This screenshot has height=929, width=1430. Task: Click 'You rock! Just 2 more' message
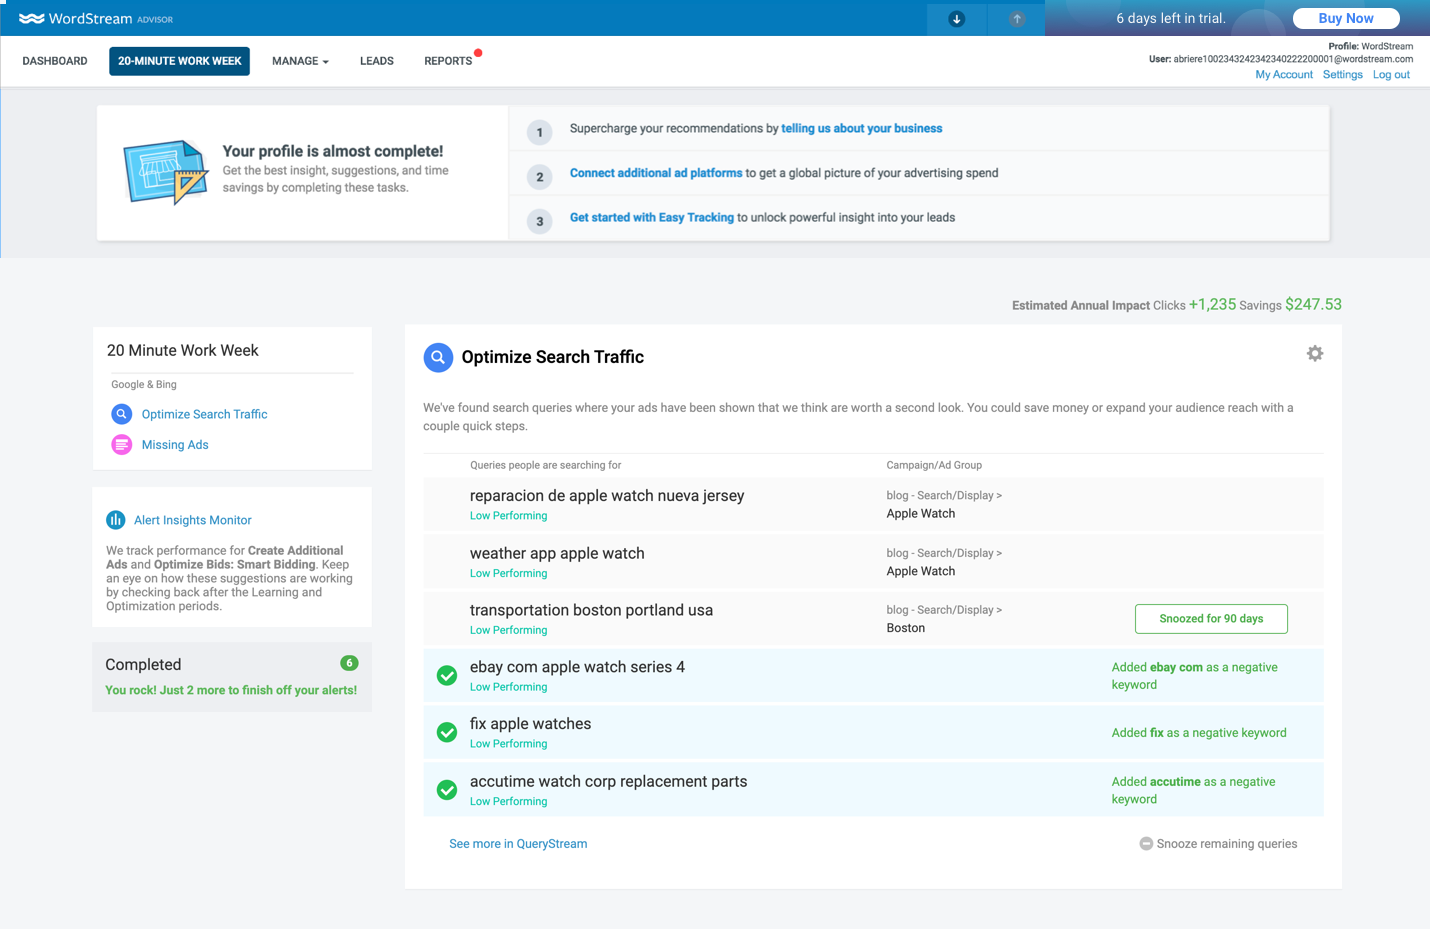231,690
